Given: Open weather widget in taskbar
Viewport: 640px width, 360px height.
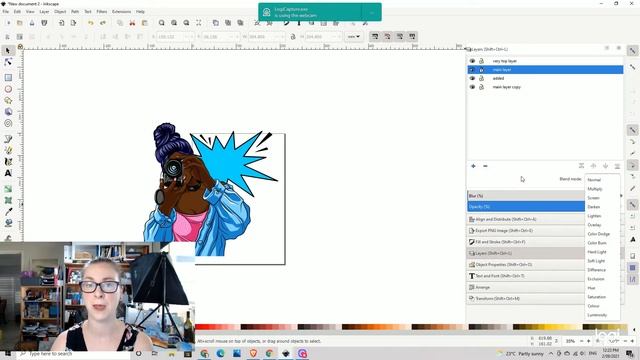Looking at the screenshot, I should click(520, 353).
